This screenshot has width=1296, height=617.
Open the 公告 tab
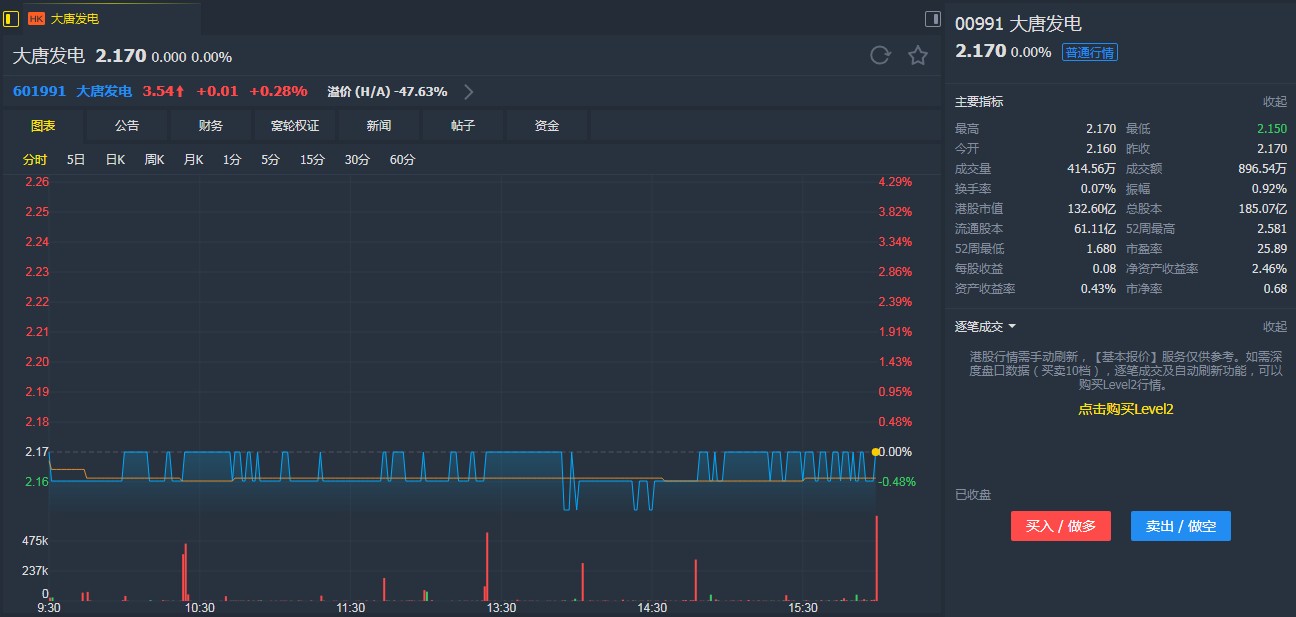[127, 126]
